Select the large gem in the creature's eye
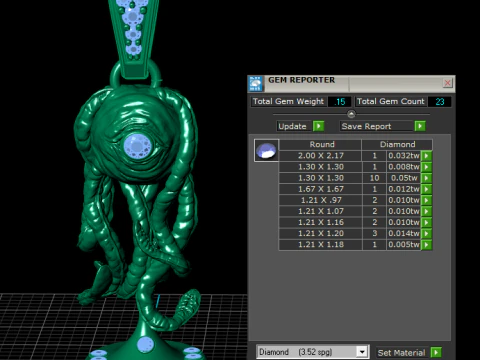Image resolution: width=480 pixels, height=360 pixels. pos(137,146)
